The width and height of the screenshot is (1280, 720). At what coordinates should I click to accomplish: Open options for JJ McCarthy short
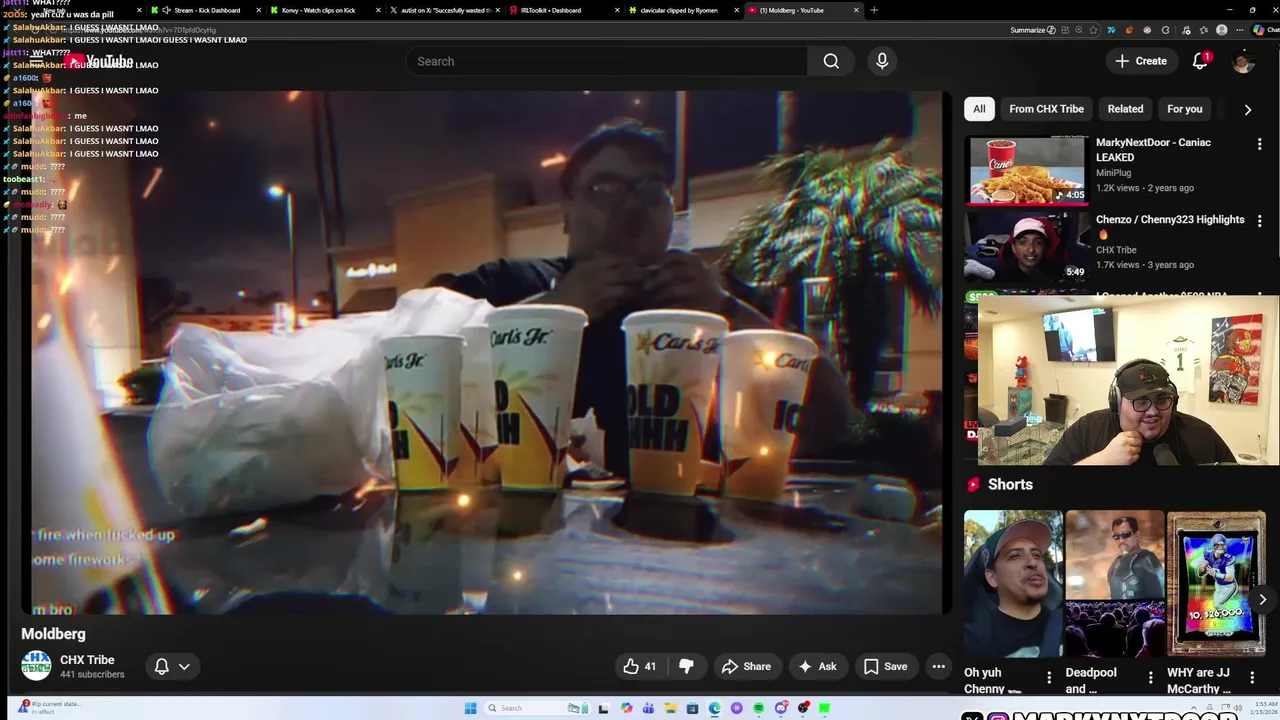coord(1252,677)
